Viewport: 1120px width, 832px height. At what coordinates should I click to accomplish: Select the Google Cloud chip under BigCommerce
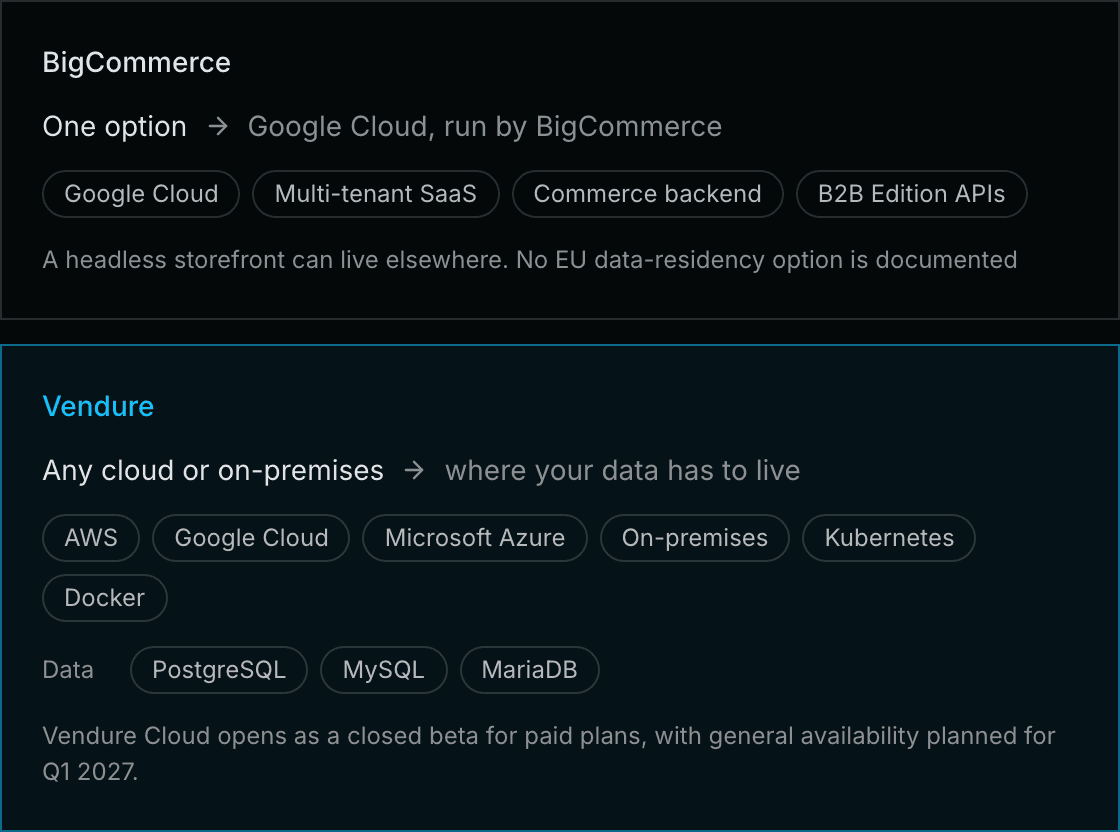coord(141,194)
